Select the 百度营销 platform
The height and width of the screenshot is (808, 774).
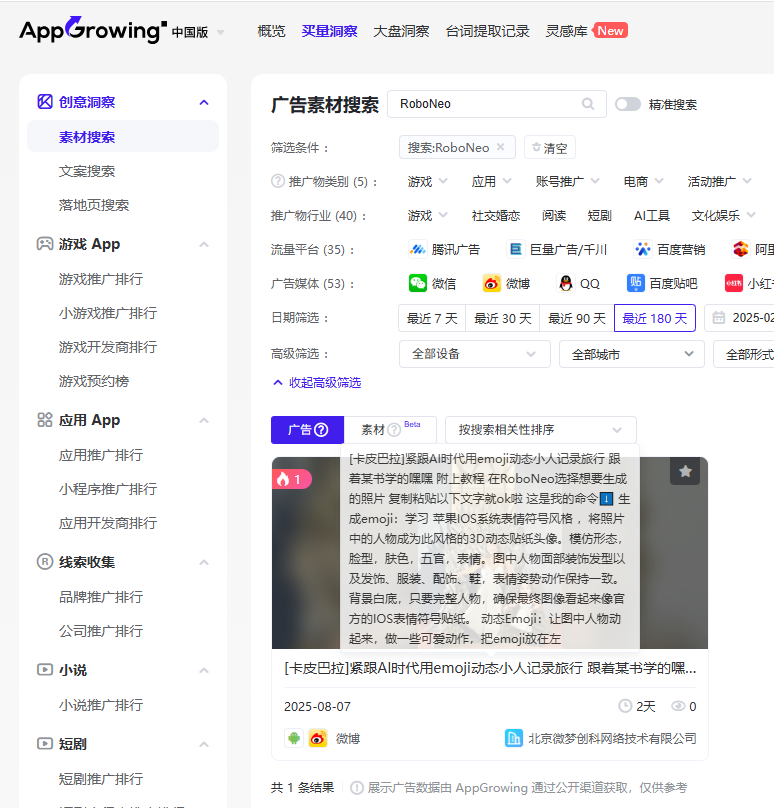click(x=669, y=249)
